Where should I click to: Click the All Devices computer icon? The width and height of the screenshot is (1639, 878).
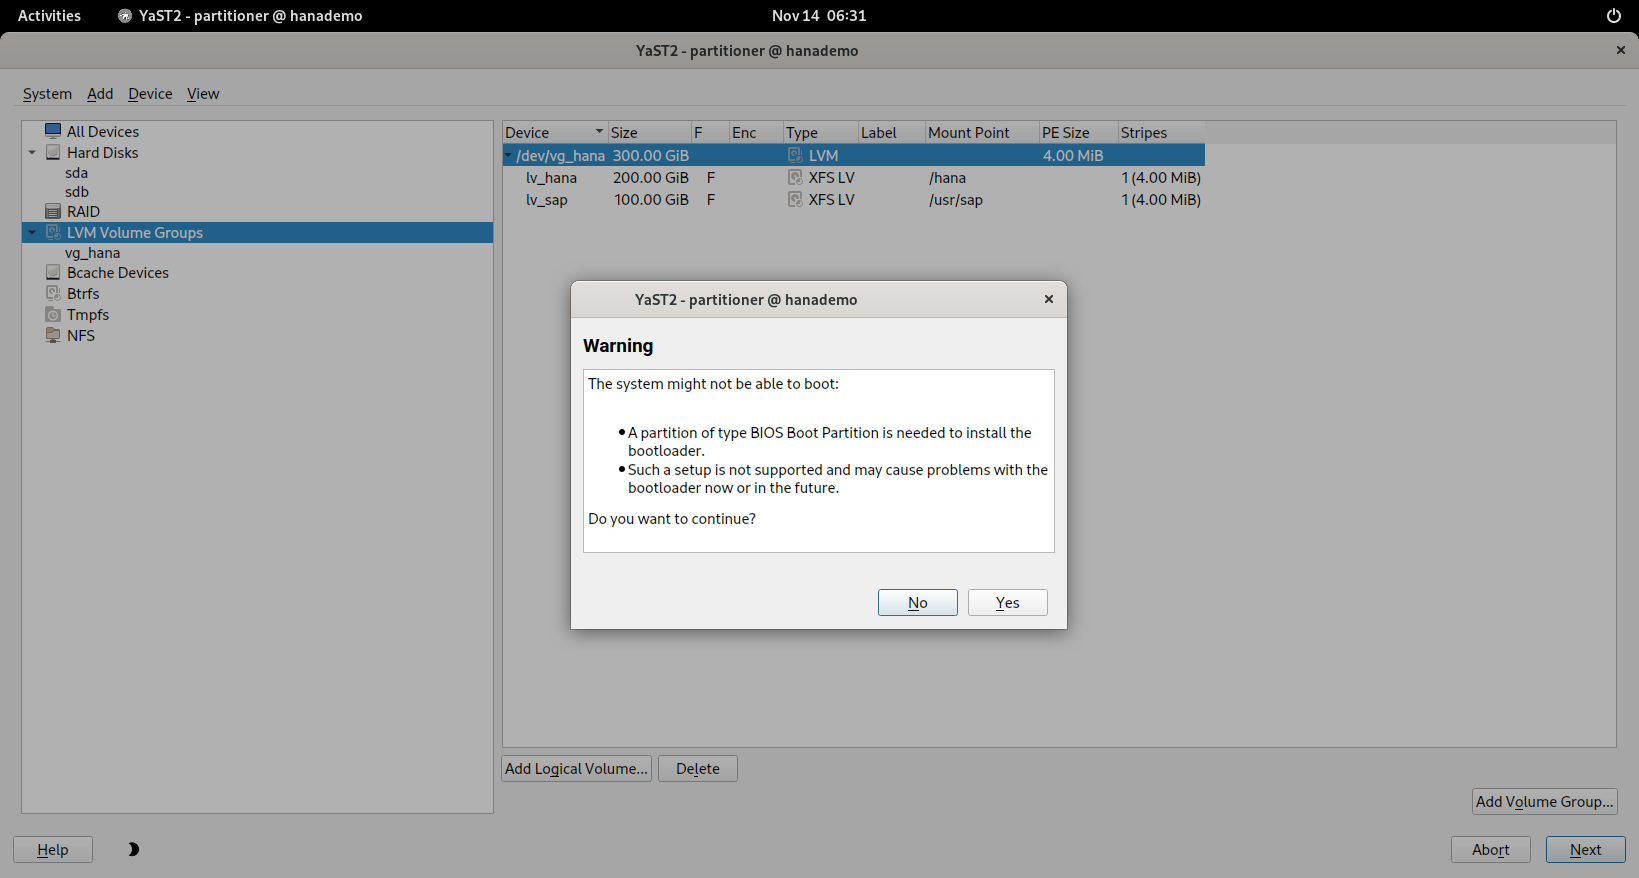click(x=53, y=131)
